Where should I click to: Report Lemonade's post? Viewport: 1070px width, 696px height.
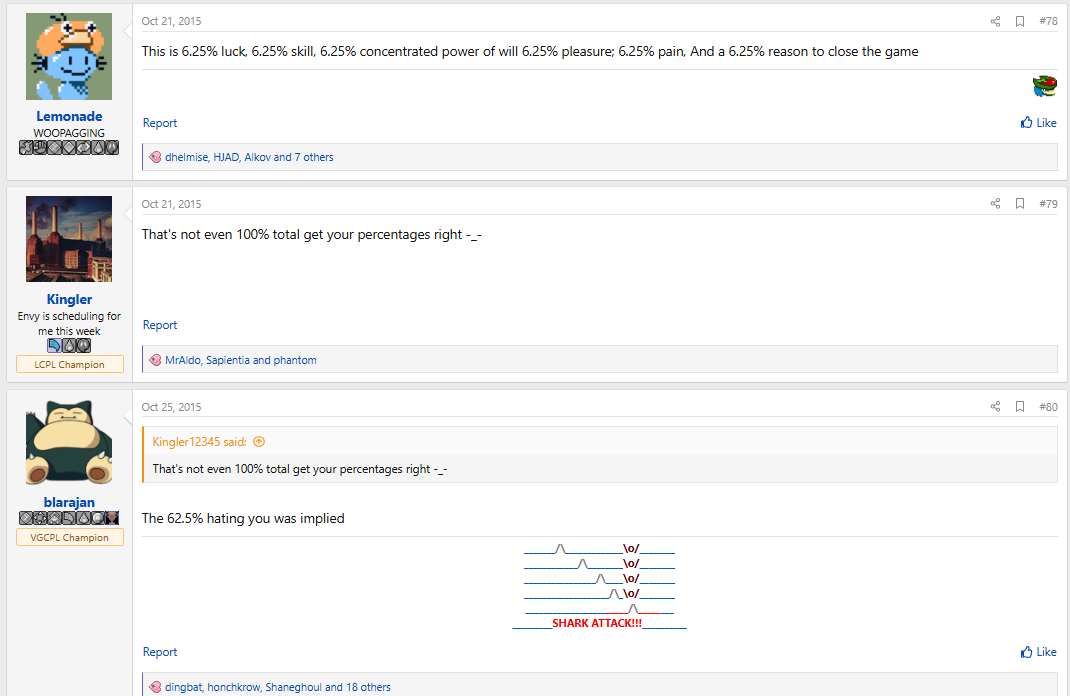point(160,123)
